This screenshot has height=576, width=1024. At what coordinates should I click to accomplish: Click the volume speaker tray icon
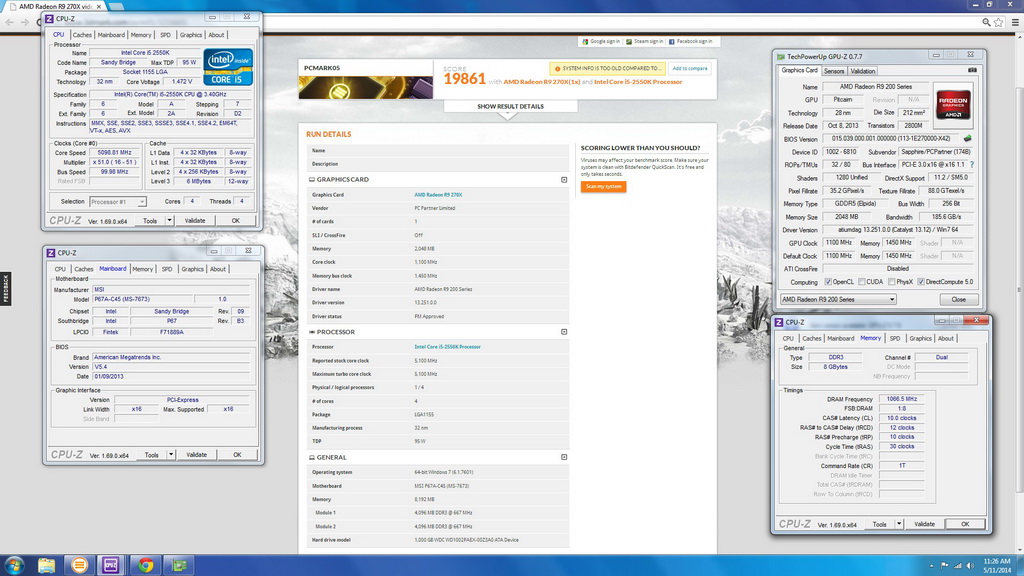970,566
